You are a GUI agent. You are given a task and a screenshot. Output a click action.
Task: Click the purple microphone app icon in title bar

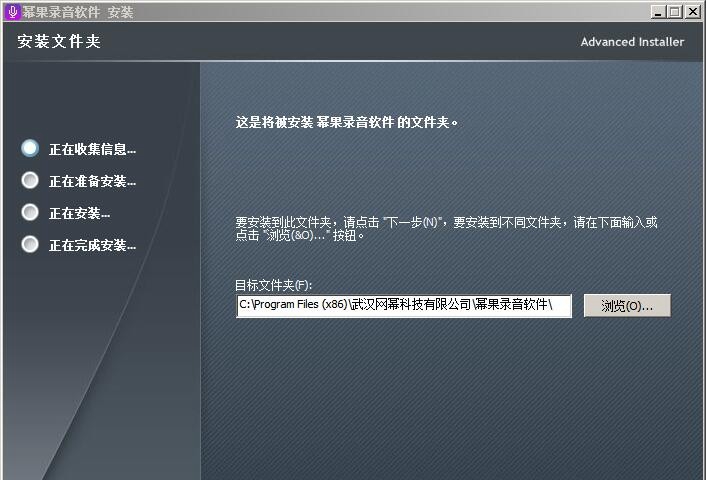coord(13,12)
